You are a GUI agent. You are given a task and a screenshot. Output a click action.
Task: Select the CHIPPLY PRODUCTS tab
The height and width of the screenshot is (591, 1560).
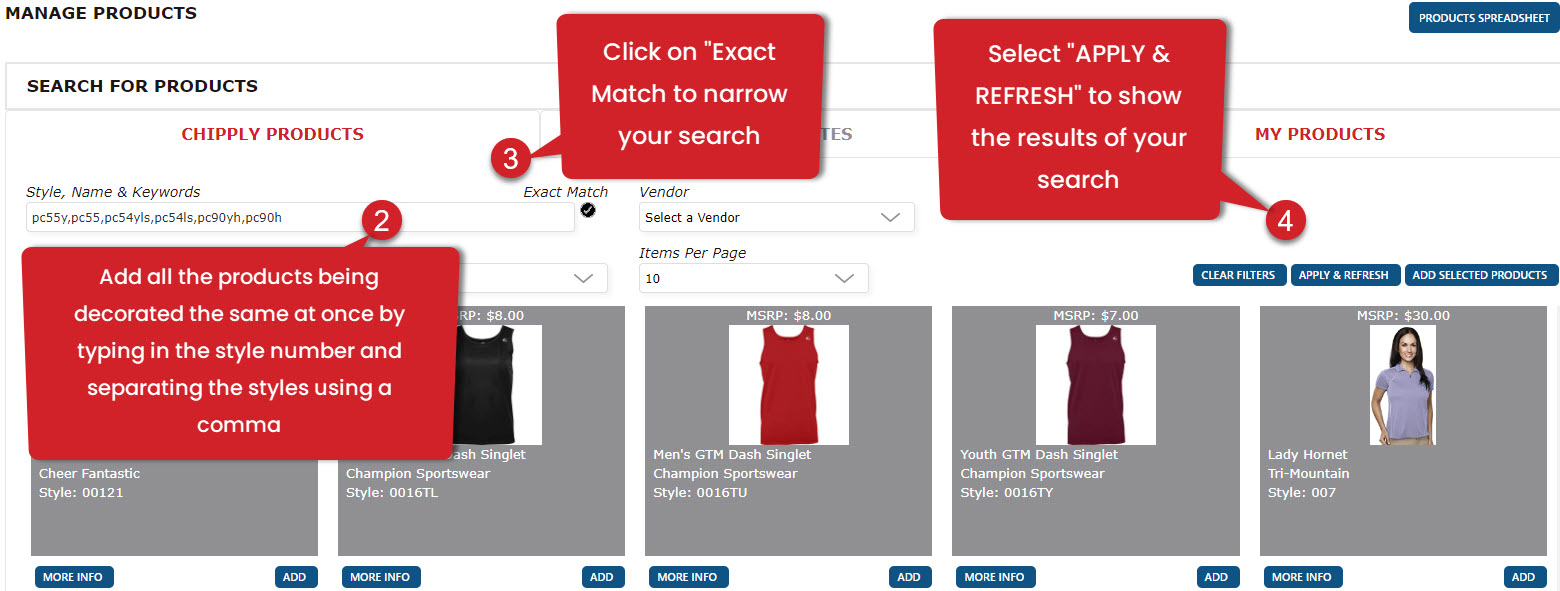tap(272, 133)
